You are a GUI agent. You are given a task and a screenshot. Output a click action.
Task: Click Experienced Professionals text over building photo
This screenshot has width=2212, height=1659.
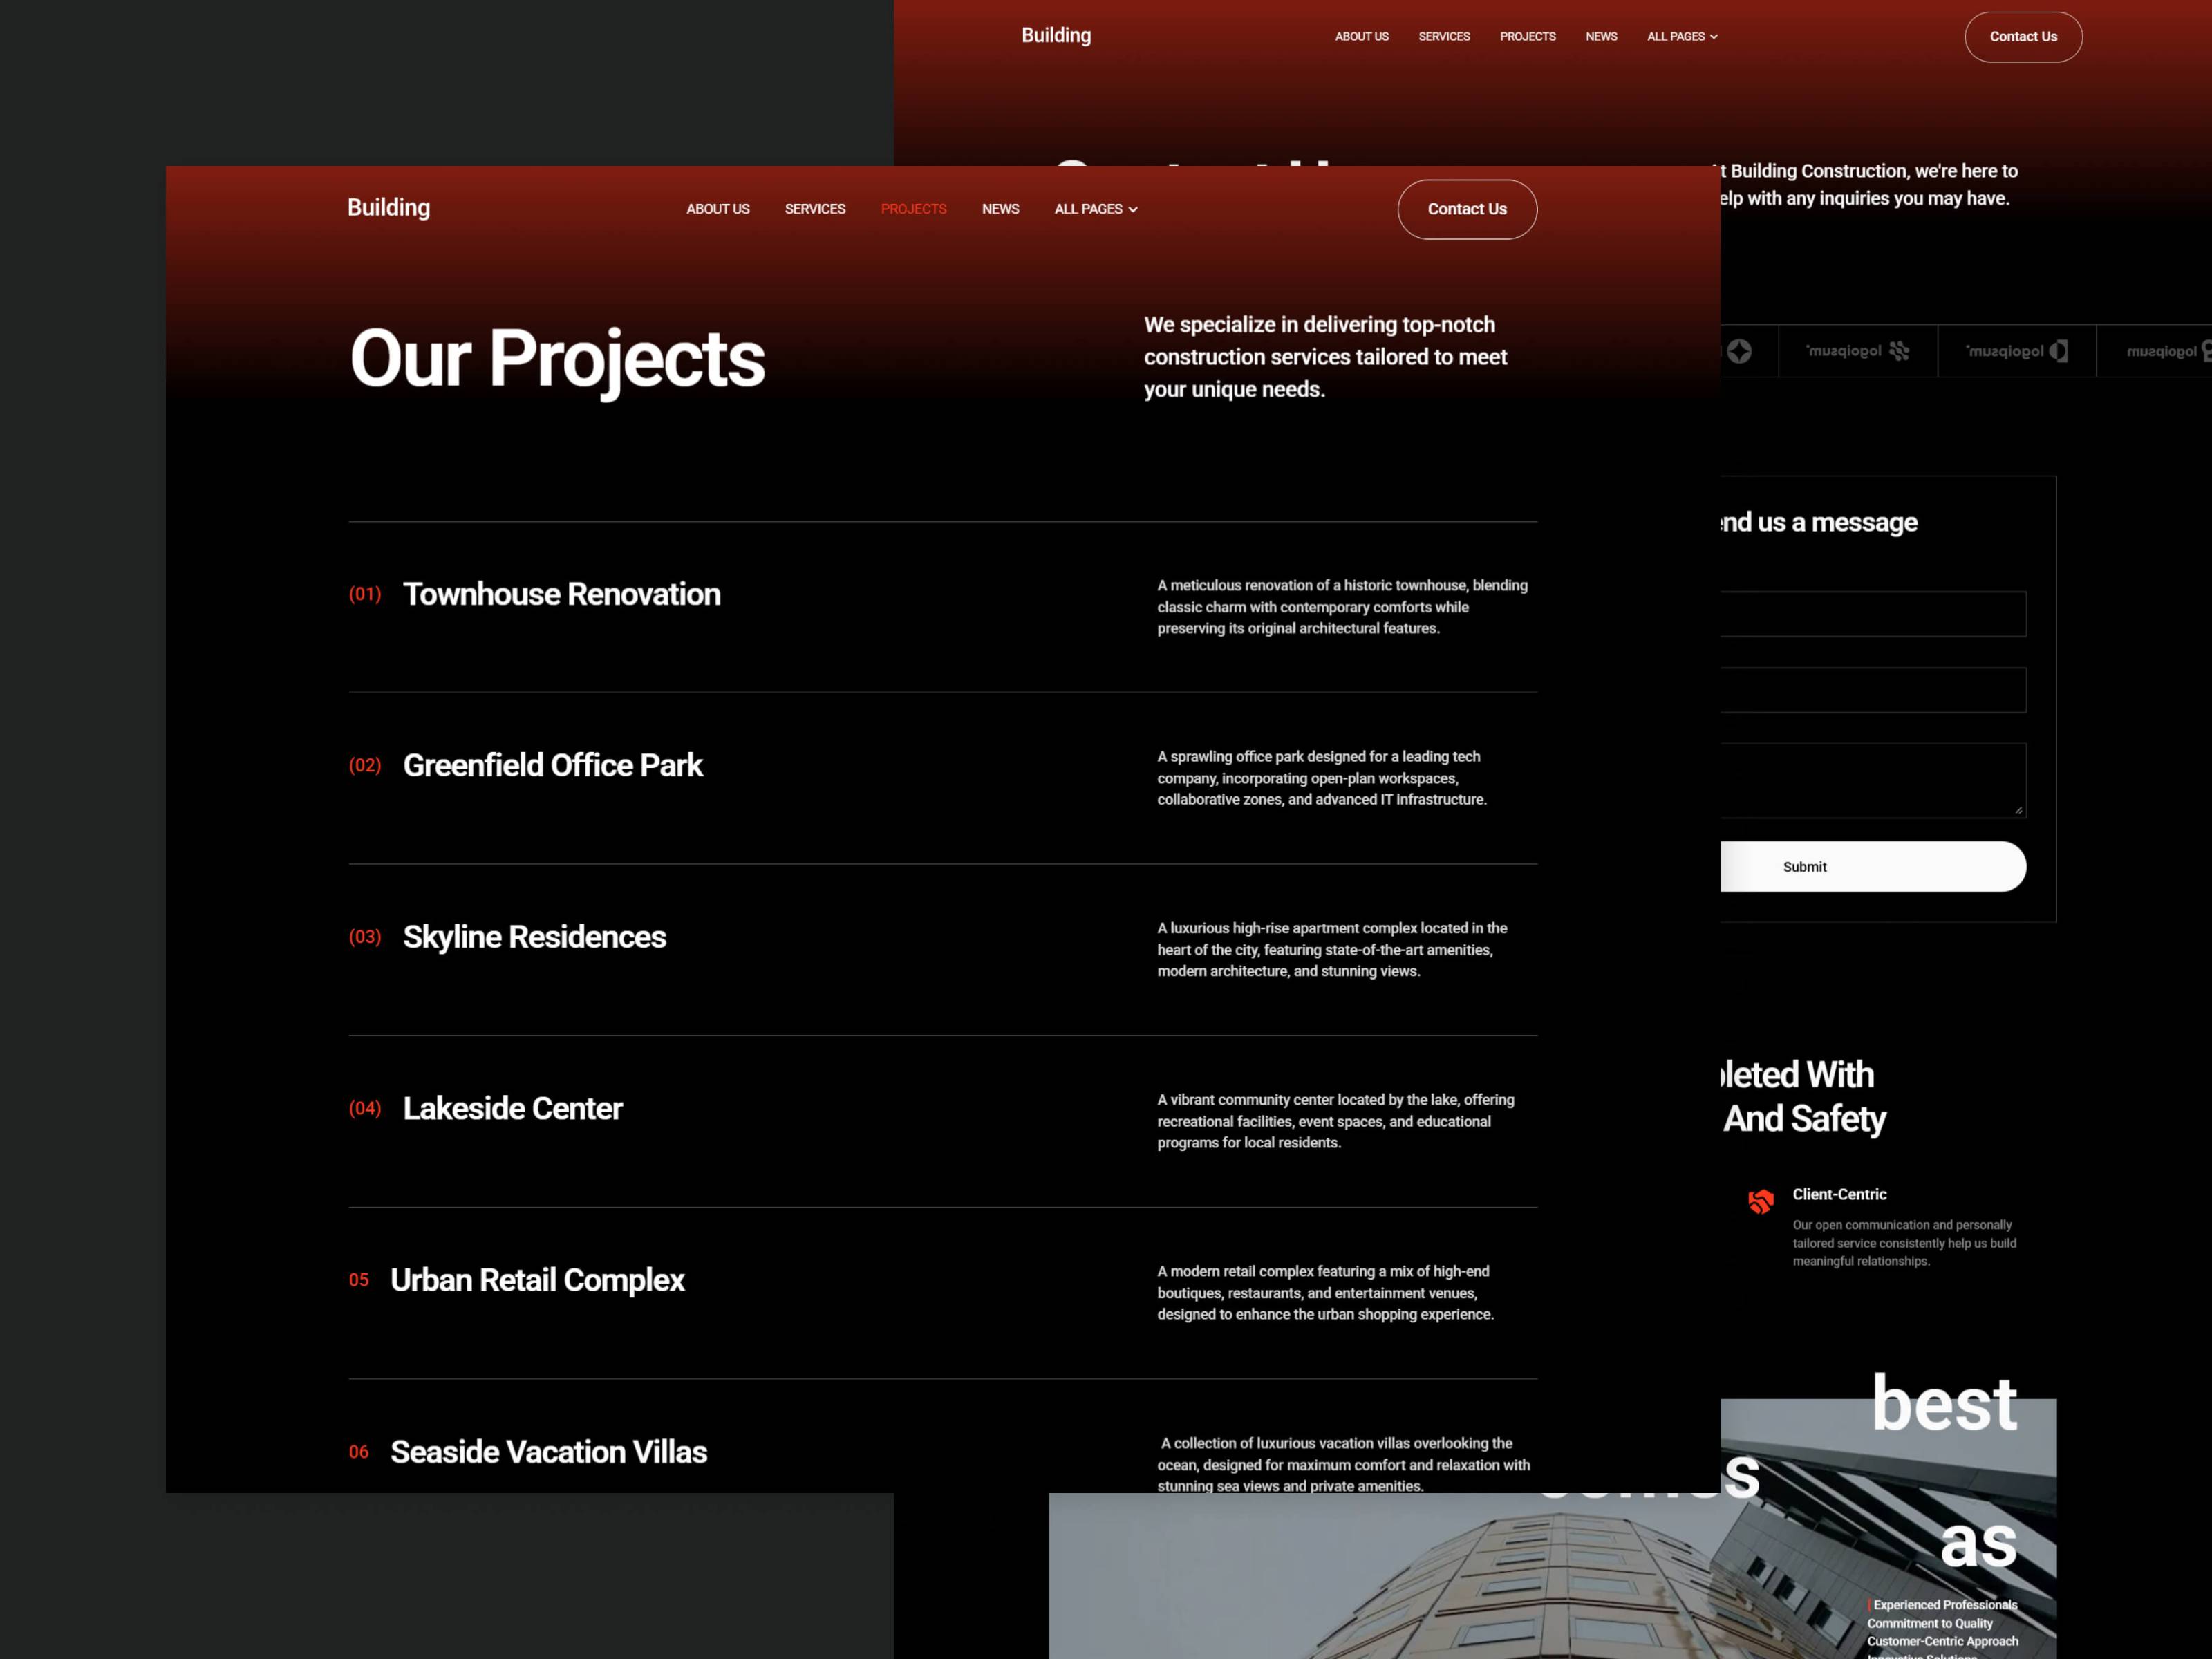pyautogui.click(x=1945, y=1605)
